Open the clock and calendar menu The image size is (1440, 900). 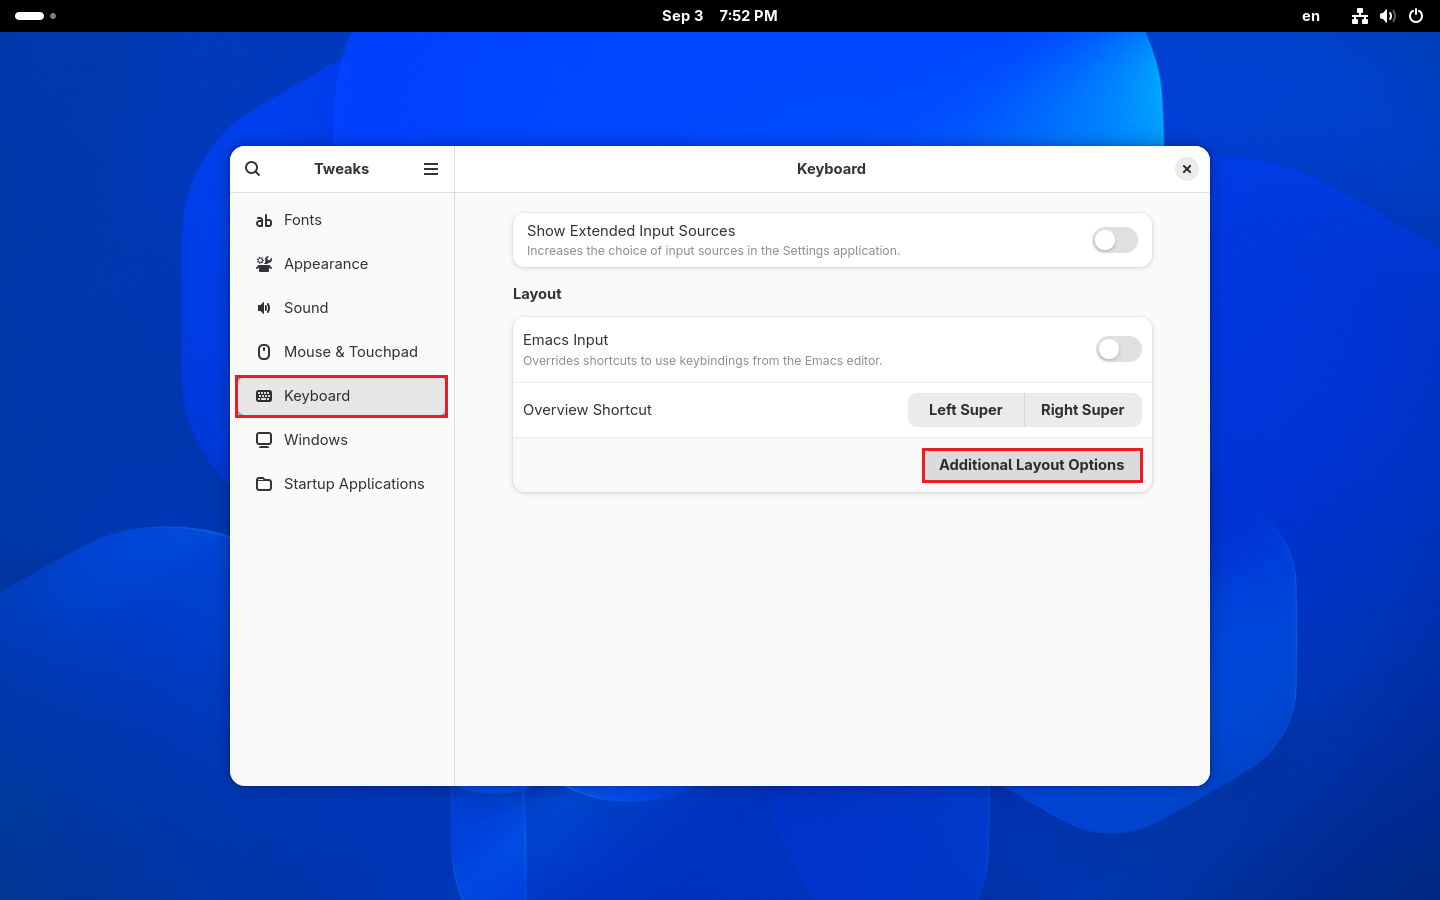click(x=720, y=16)
